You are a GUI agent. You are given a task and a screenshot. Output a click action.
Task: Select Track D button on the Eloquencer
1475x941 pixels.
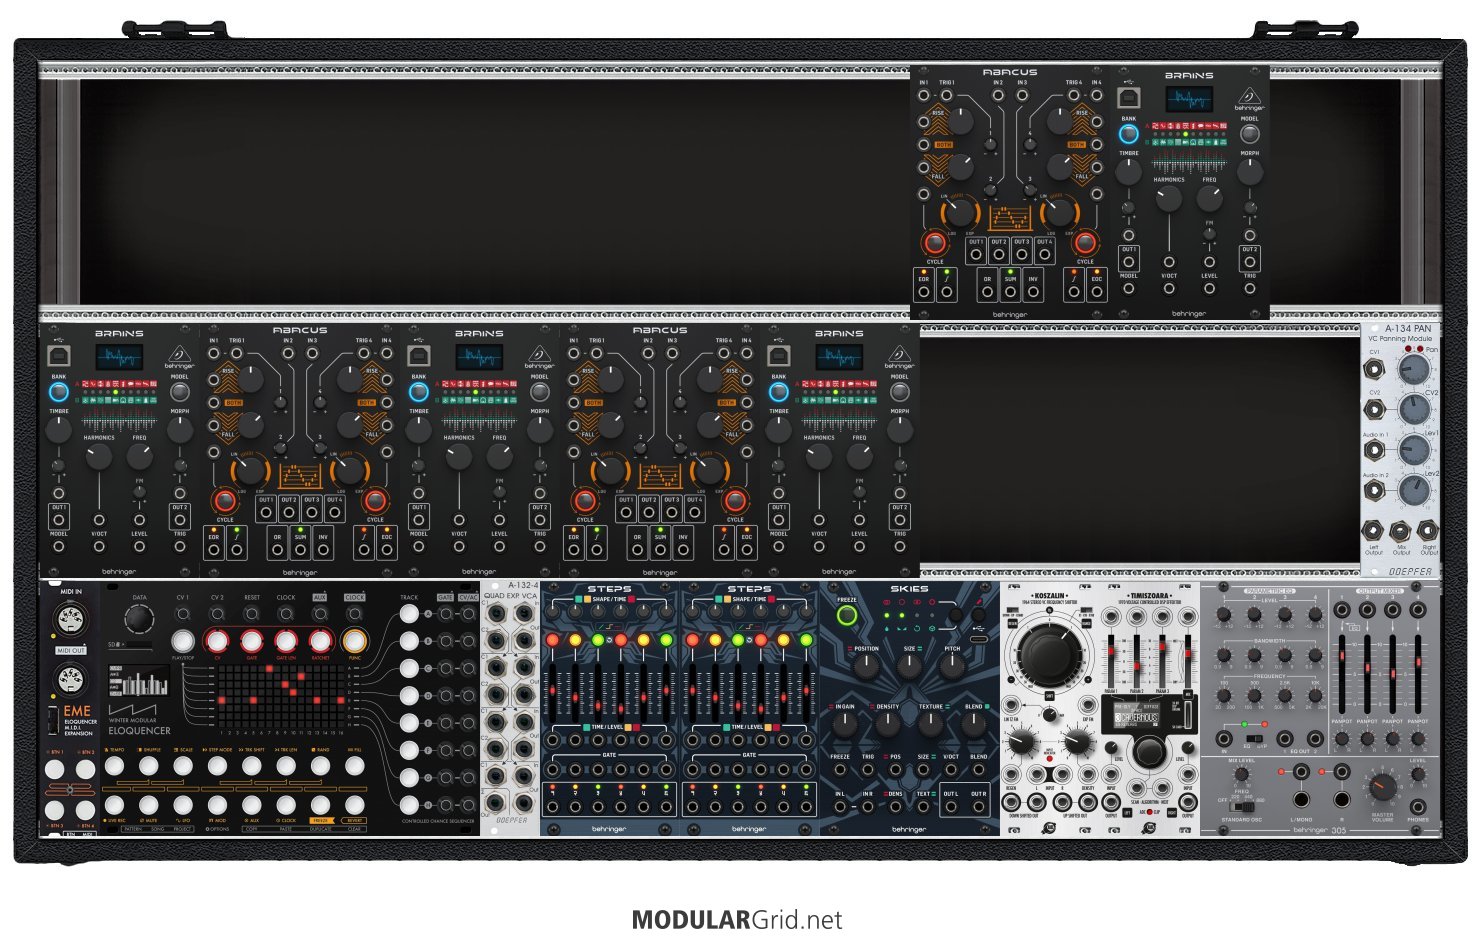[409, 695]
